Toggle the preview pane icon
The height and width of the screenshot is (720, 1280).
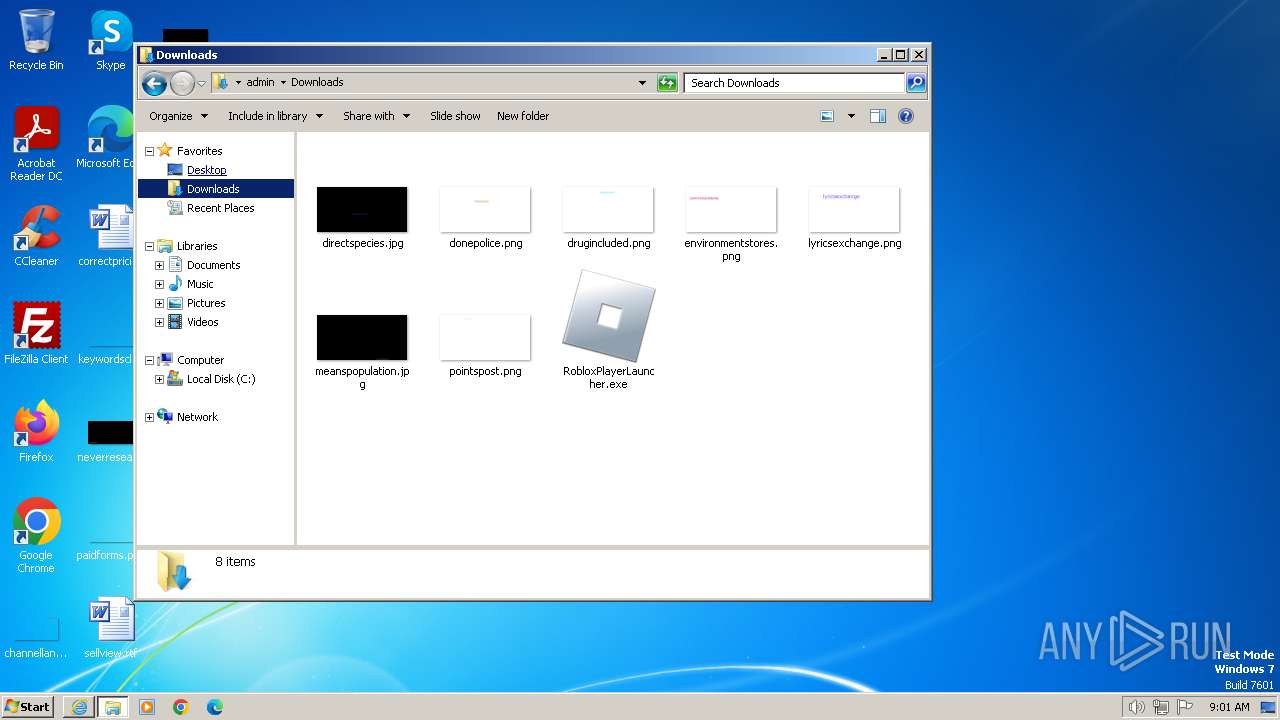click(x=877, y=116)
